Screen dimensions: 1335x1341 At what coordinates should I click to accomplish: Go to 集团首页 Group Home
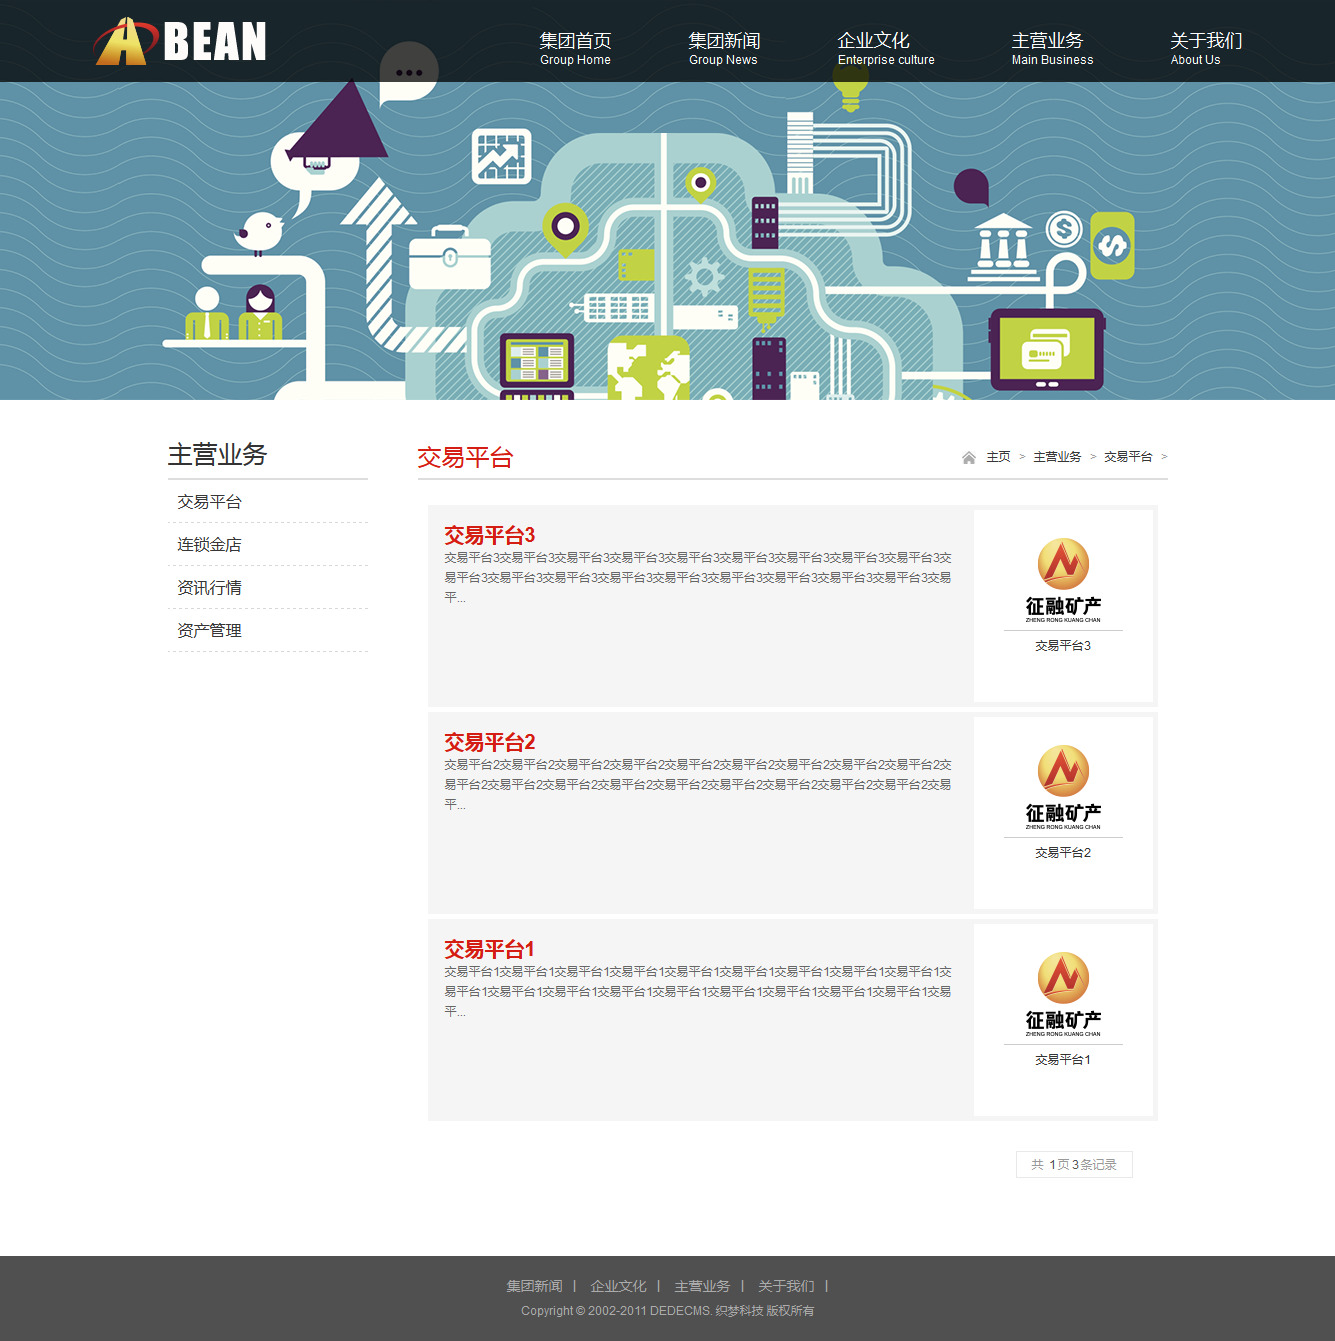pyautogui.click(x=575, y=48)
